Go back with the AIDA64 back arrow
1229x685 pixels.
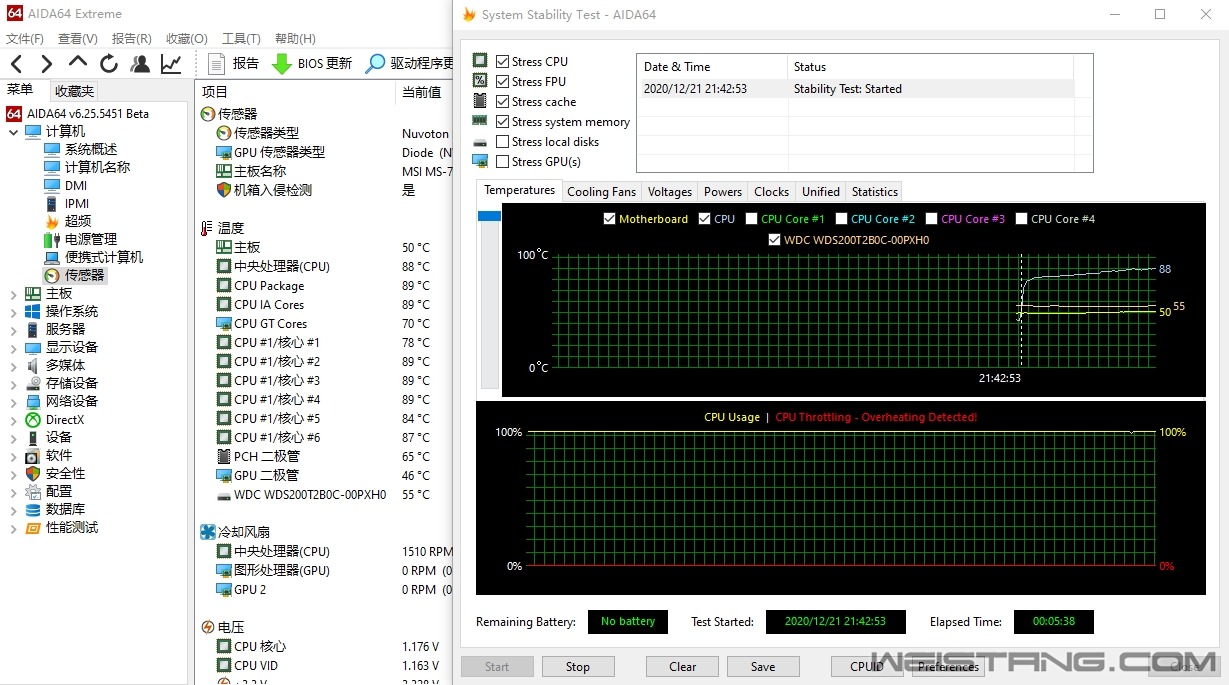pyautogui.click(x=16, y=64)
